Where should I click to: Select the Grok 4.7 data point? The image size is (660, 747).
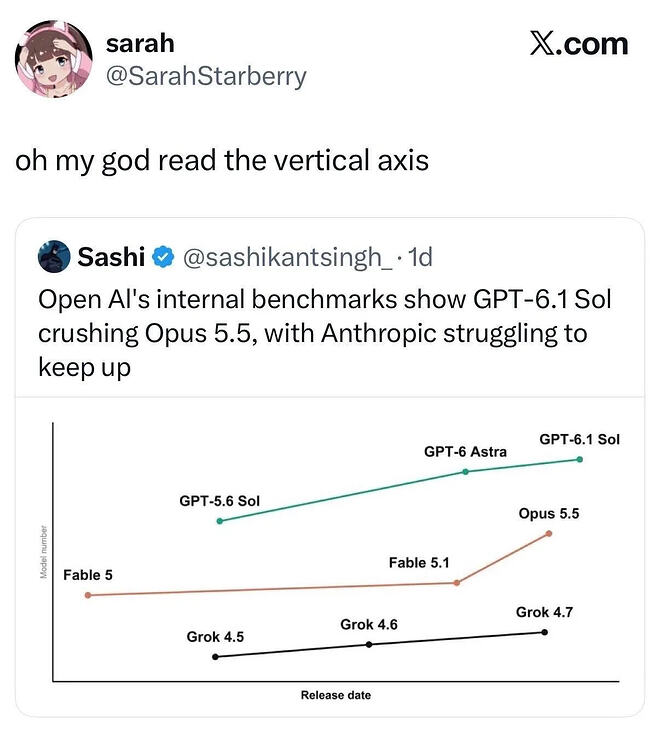coord(545,632)
